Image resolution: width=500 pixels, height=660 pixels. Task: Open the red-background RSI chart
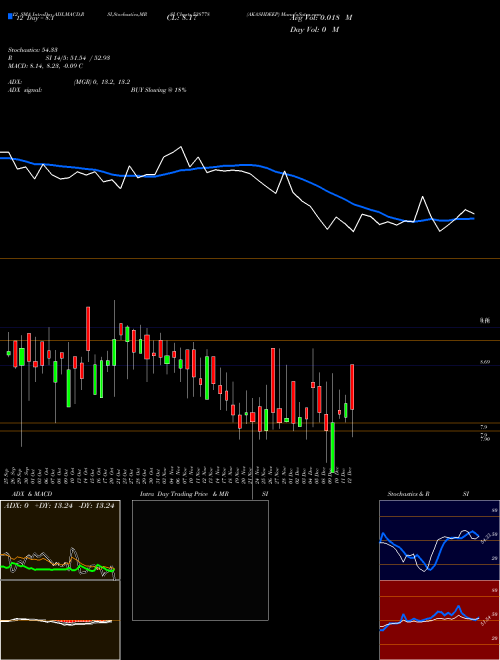[x=439, y=620]
